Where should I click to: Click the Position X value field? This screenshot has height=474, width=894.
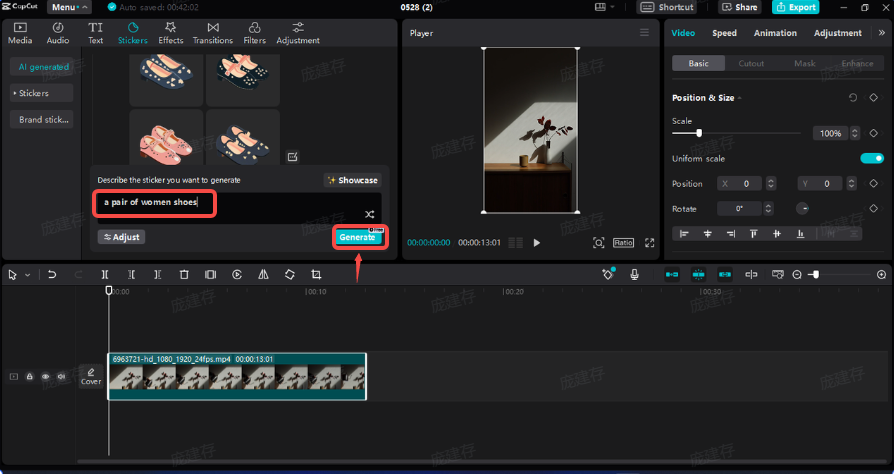point(740,184)
